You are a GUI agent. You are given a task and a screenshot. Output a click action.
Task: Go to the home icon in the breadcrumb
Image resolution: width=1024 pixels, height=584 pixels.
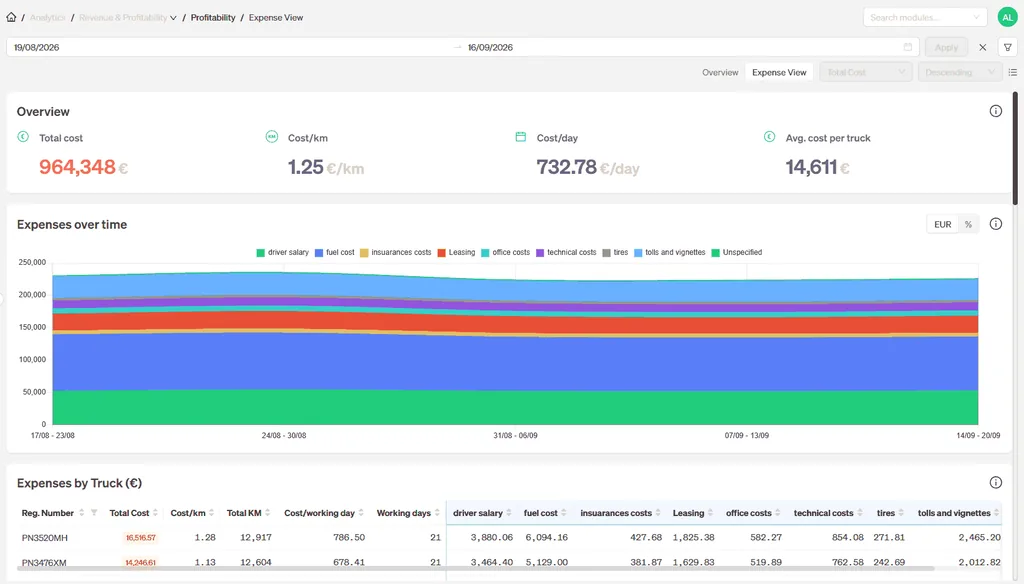[x=11, y=17]
